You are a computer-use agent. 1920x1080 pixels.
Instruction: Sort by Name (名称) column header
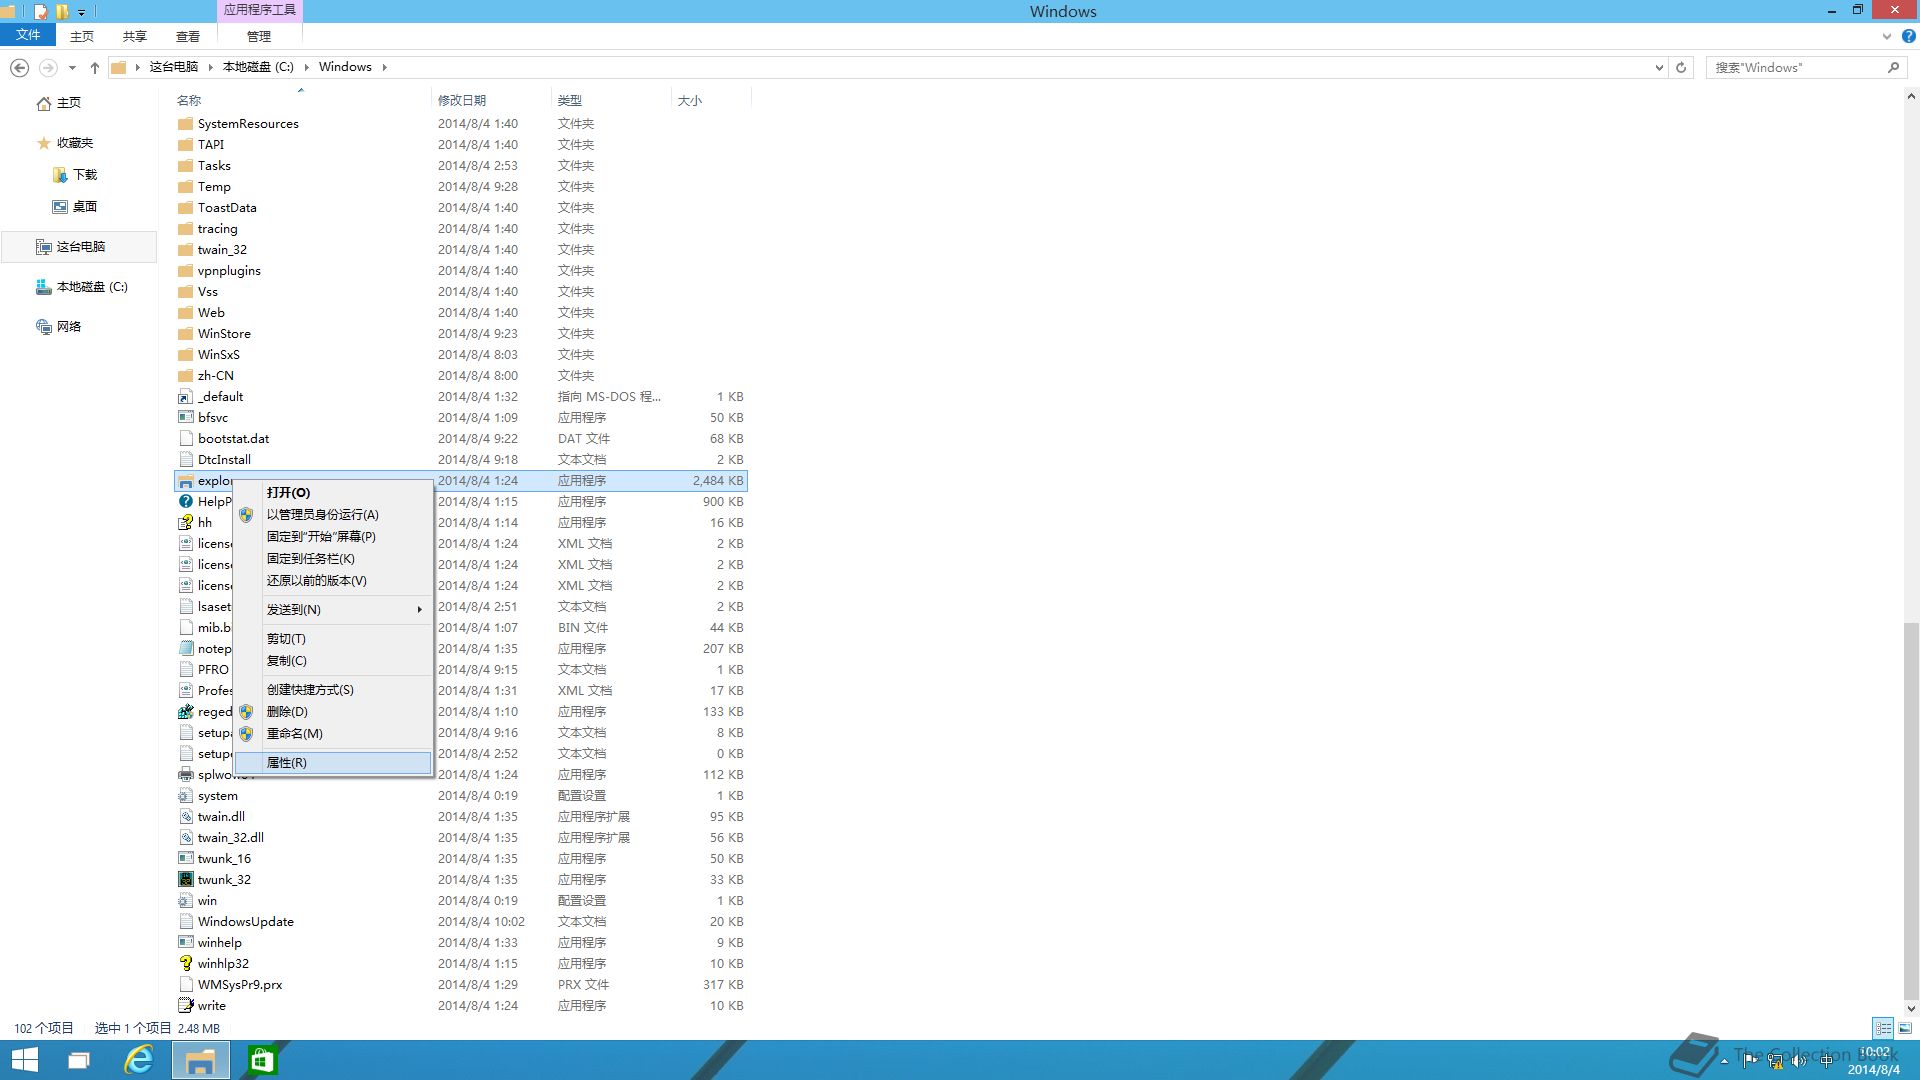click(x=300, y=100)
